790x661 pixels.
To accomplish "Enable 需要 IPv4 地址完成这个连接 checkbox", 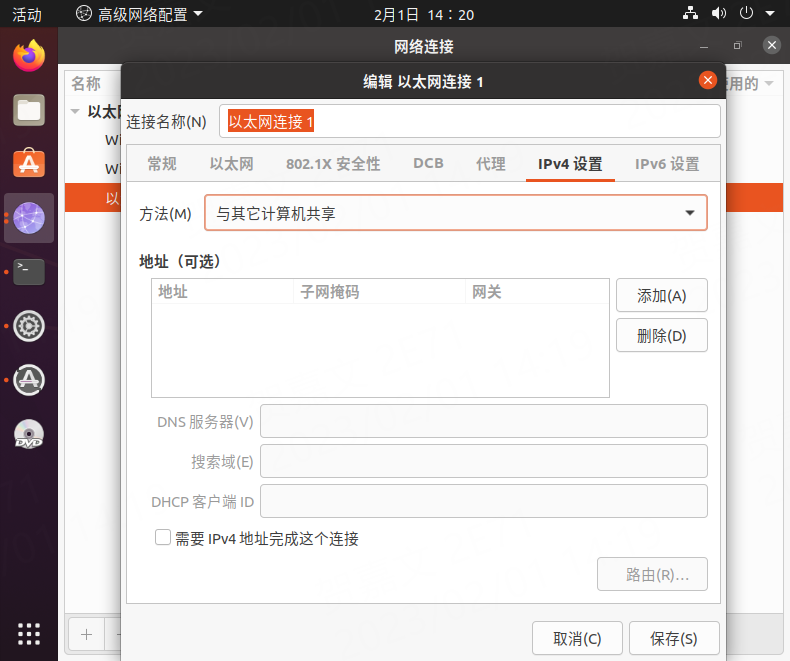I will point(163,538).
